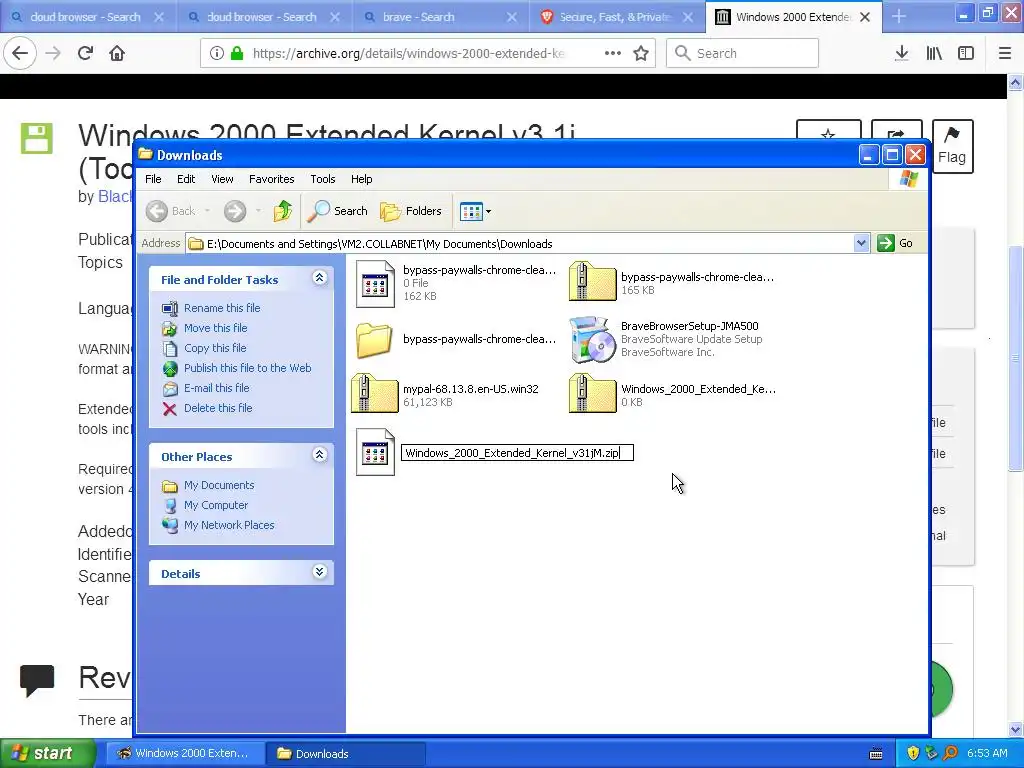Click the Up folder icon in Explorer toolbar
Screen dimensions: 1024x768
[x=282, y=211]
